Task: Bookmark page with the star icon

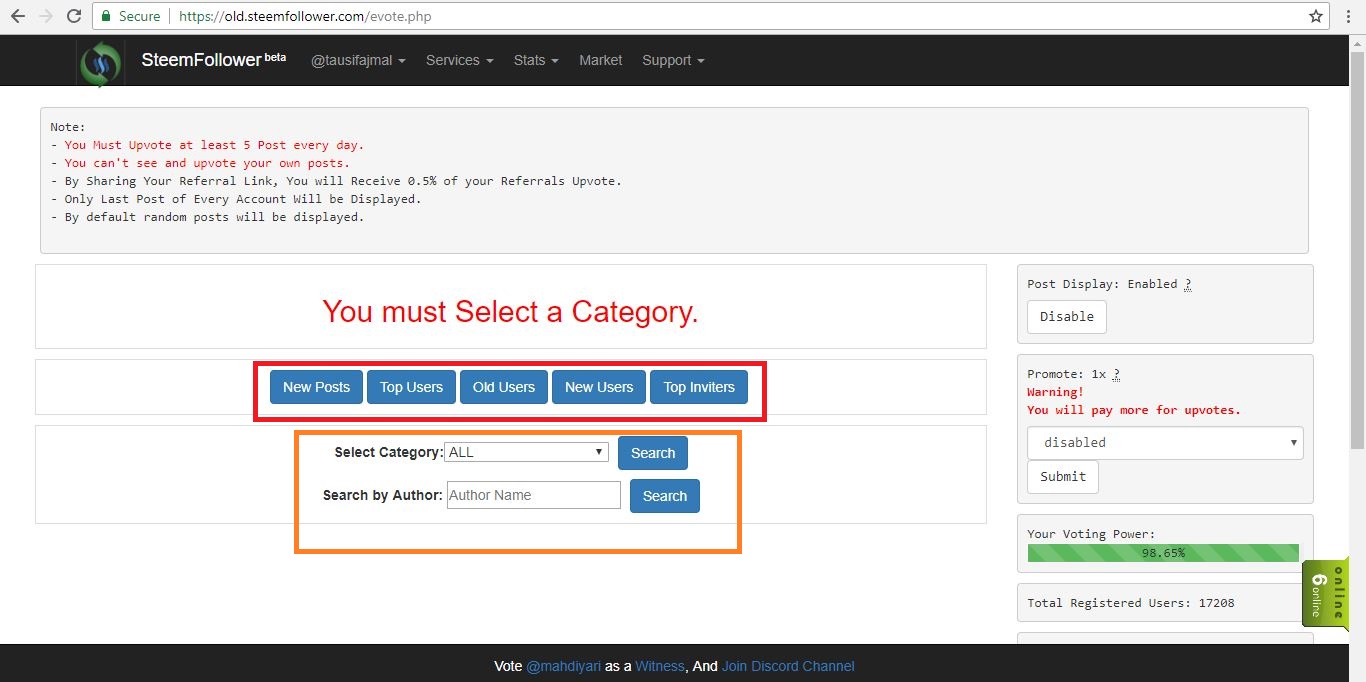Action: click(x=1316, y=16)
